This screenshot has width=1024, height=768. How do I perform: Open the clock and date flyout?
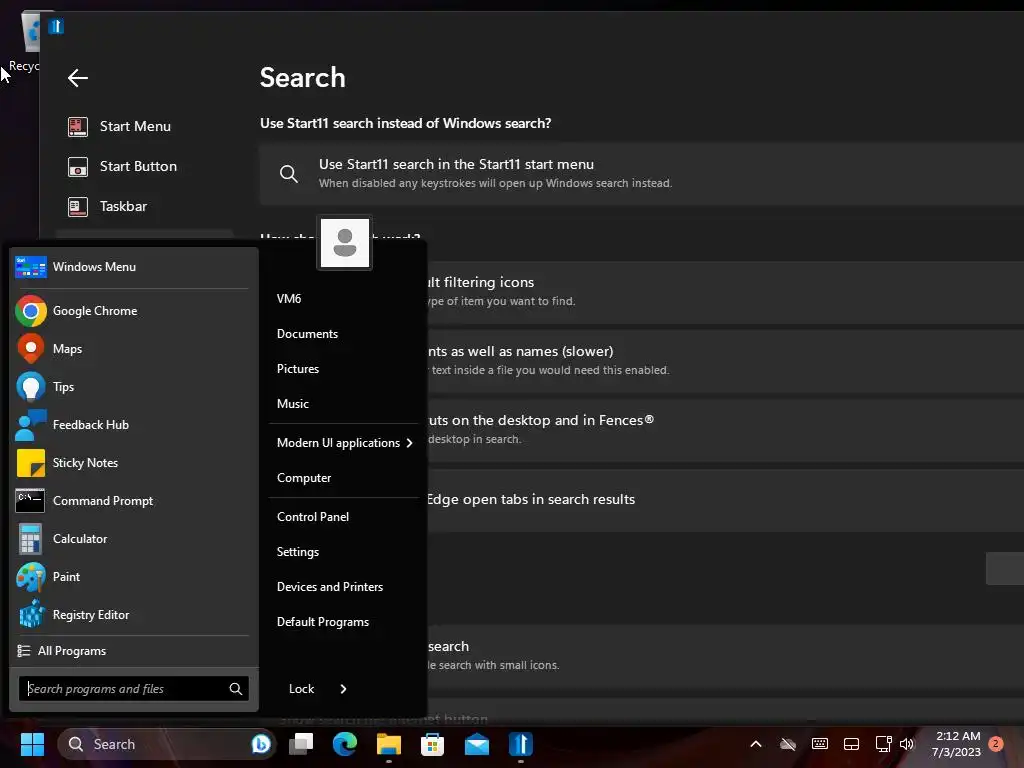pyautogui.click(x=956, y=744)
